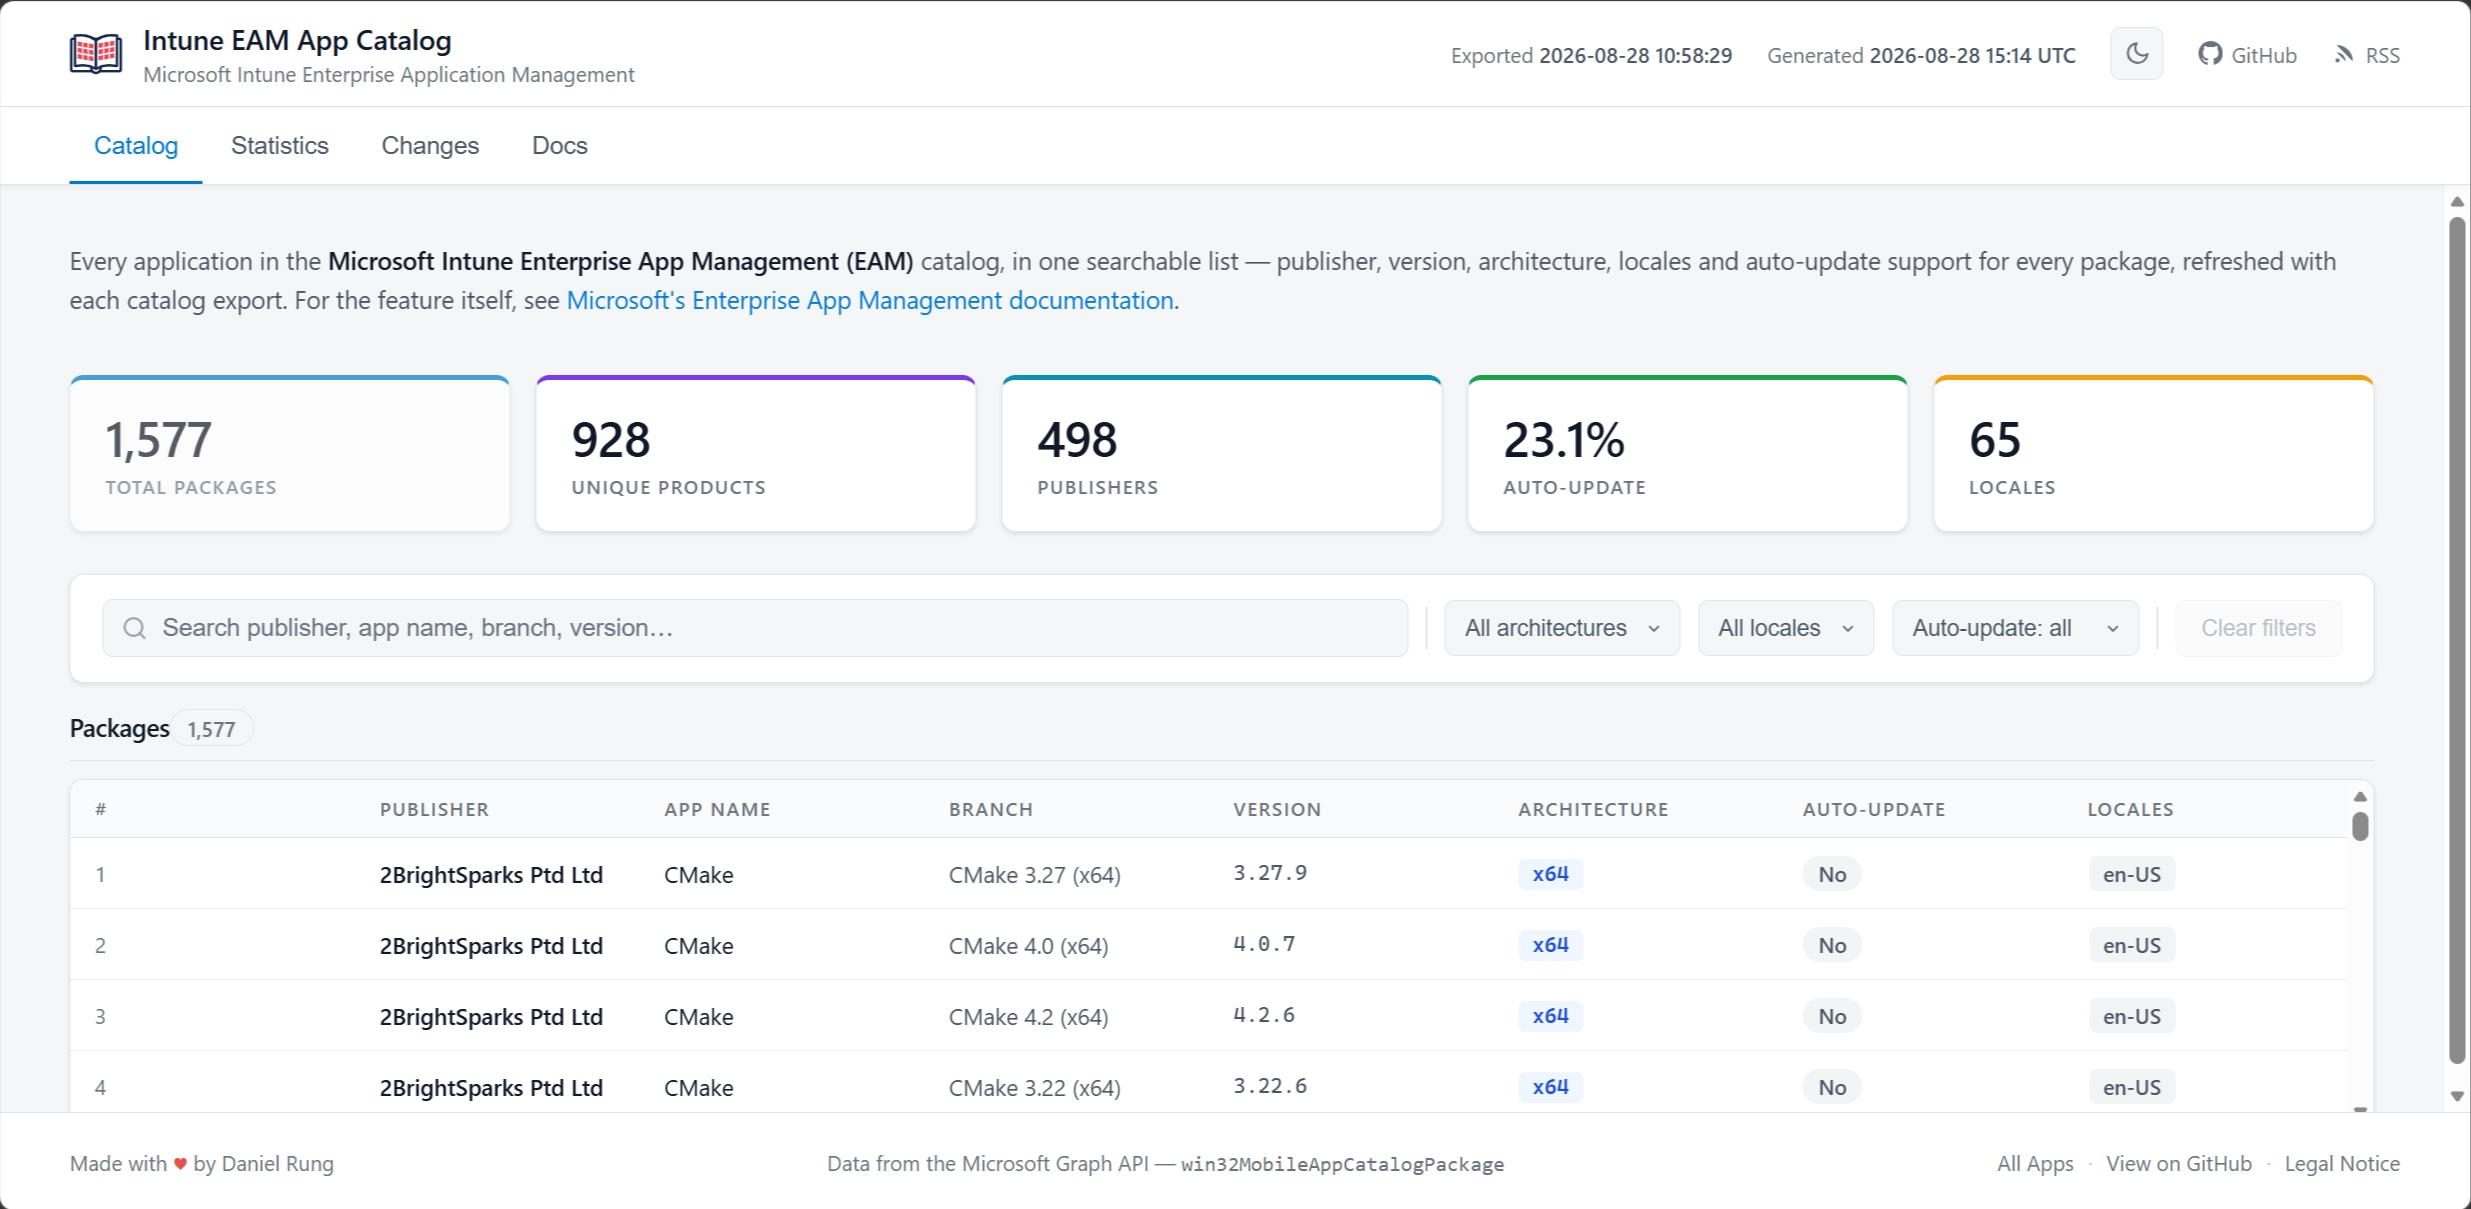Click the x64 architecture badge in row 1
2471x1209 pixels.
point(1550,874)
